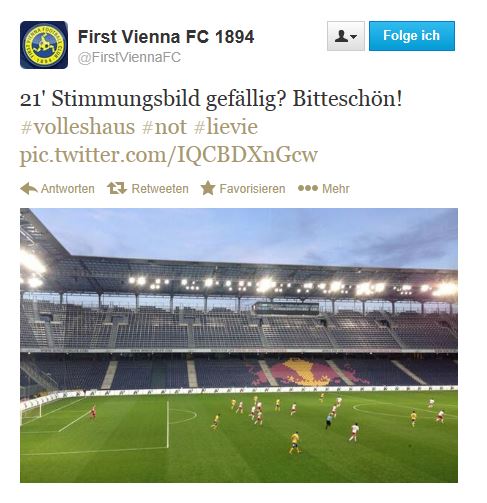
Task: Click the person silhouette icon
Action: click(341, 36)
